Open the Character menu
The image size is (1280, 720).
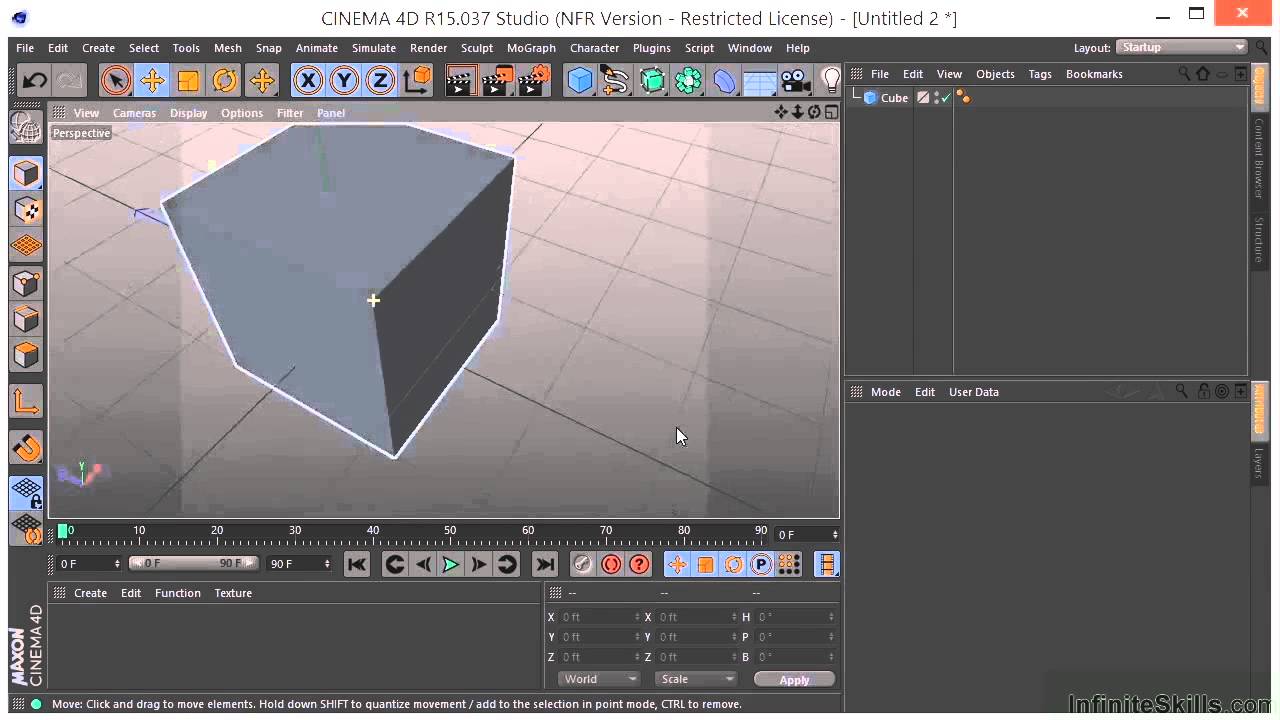tap(594, 48)
